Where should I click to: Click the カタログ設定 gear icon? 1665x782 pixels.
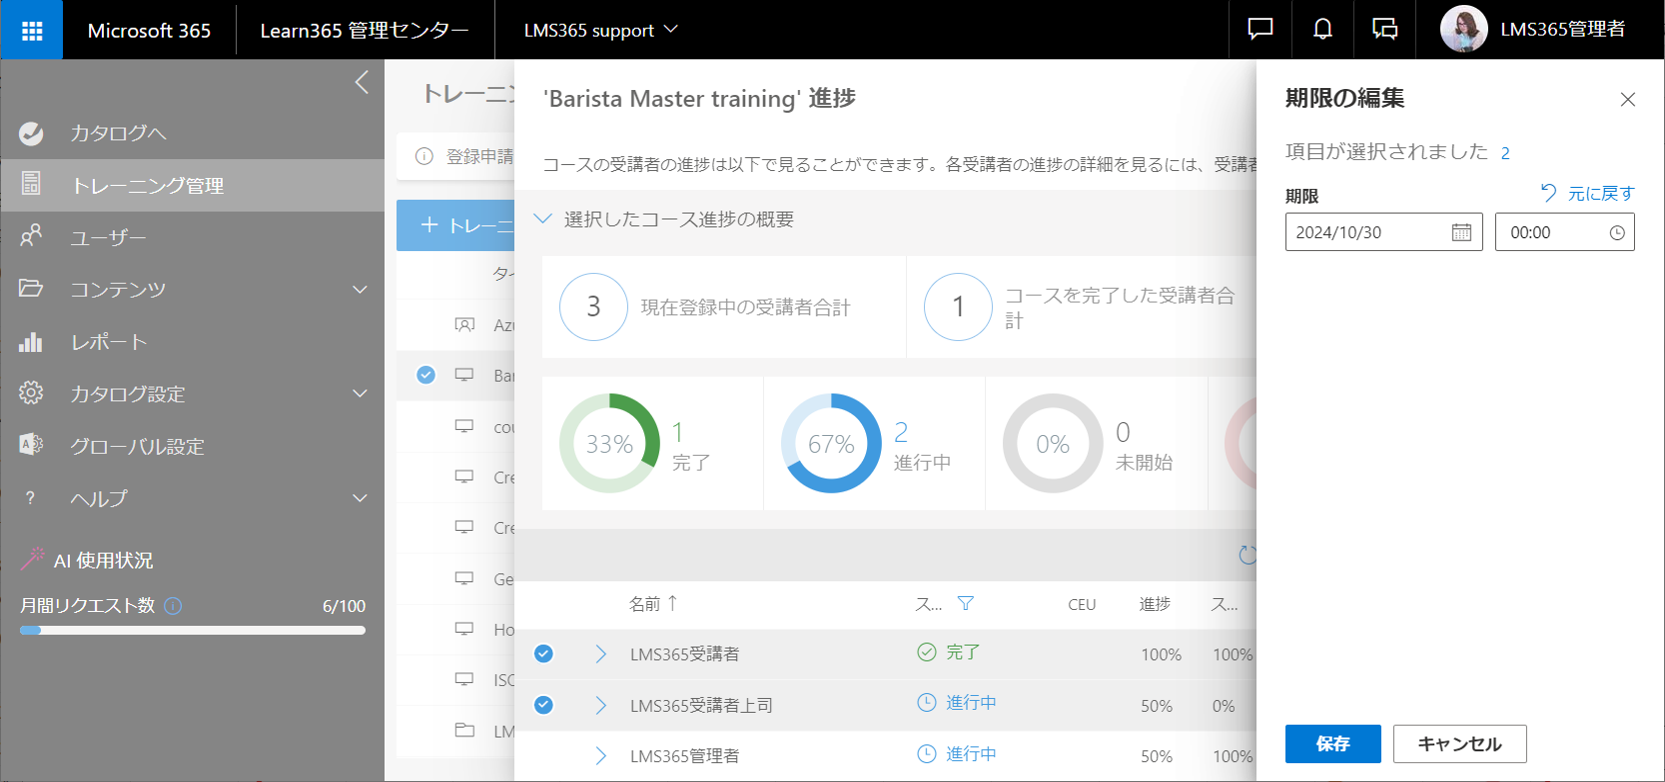click(31, 393)
